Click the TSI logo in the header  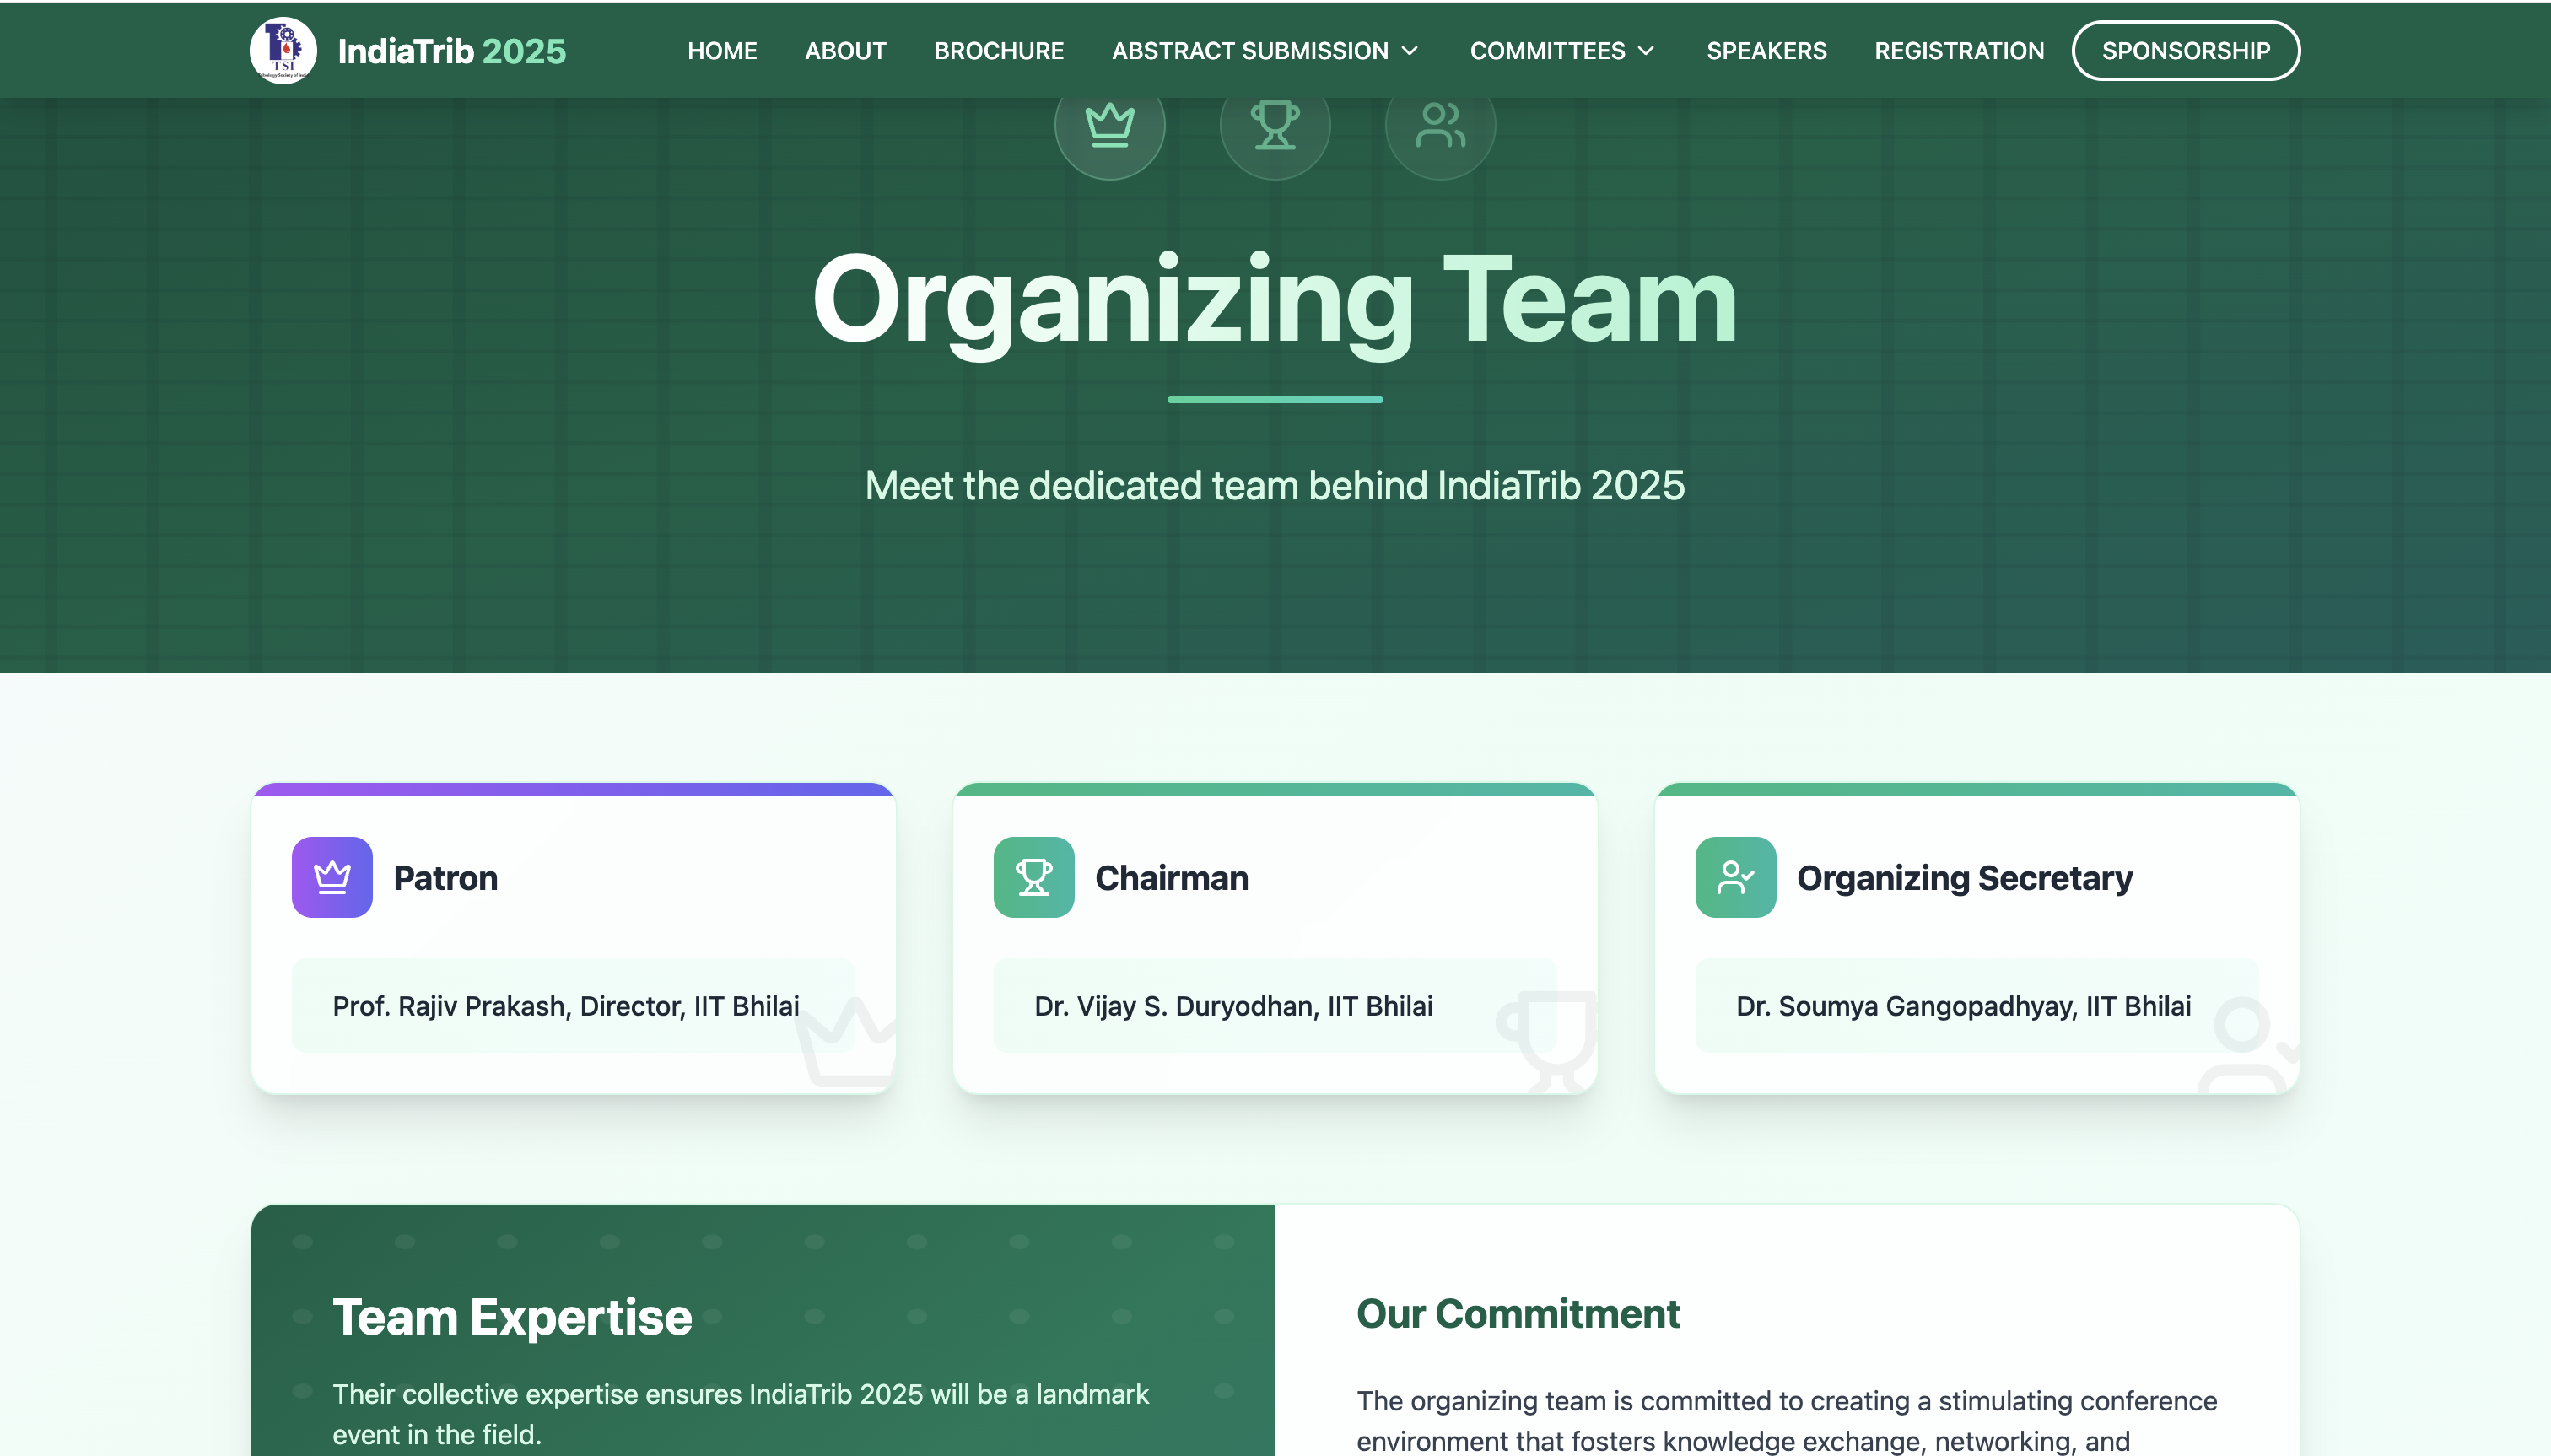283,50
